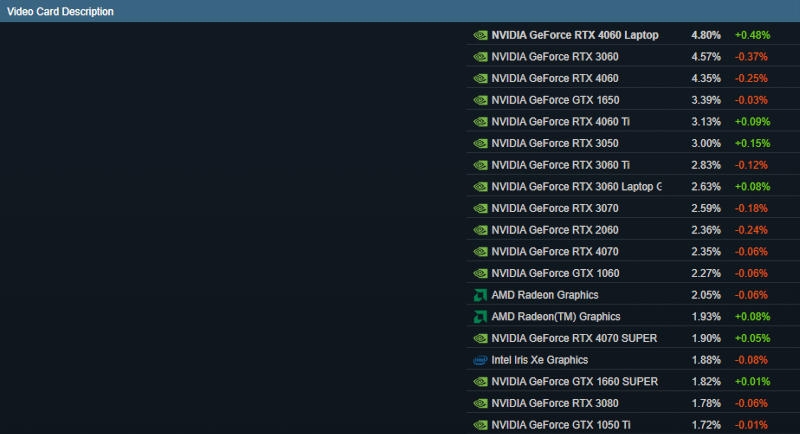Click the NVIDIA icon next to GTX 1050 Ti
Image resolution: width=800 pixels, height=434 pixels.
coord(480,425)
